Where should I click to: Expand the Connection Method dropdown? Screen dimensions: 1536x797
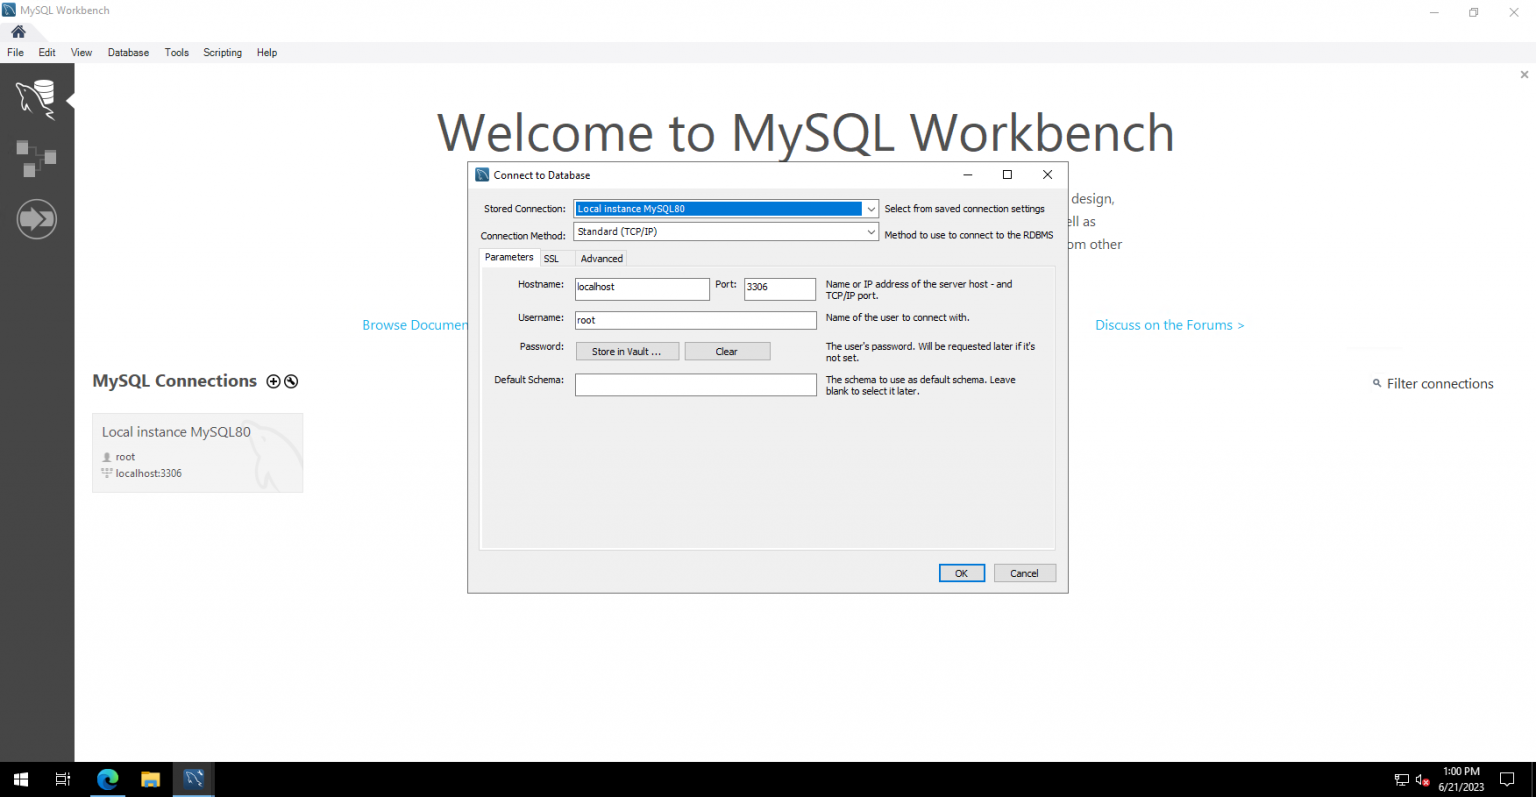coord(870,232)
